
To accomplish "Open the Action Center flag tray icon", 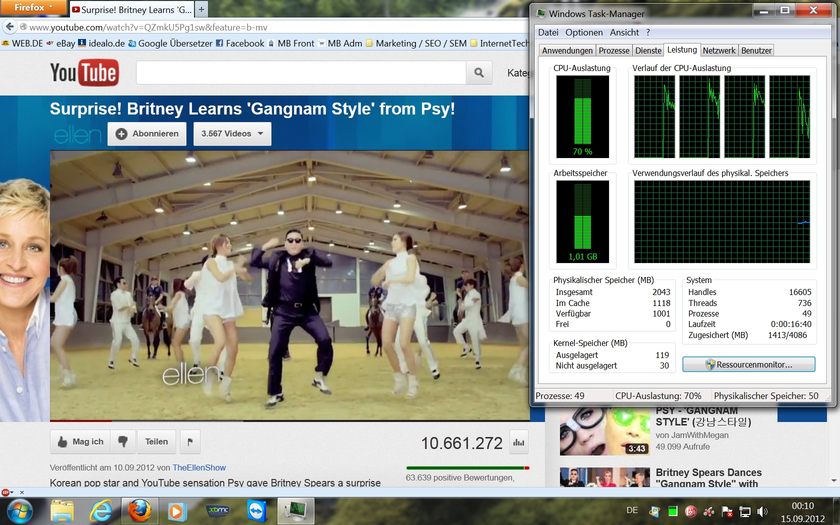I will click(x=727, y=512).
